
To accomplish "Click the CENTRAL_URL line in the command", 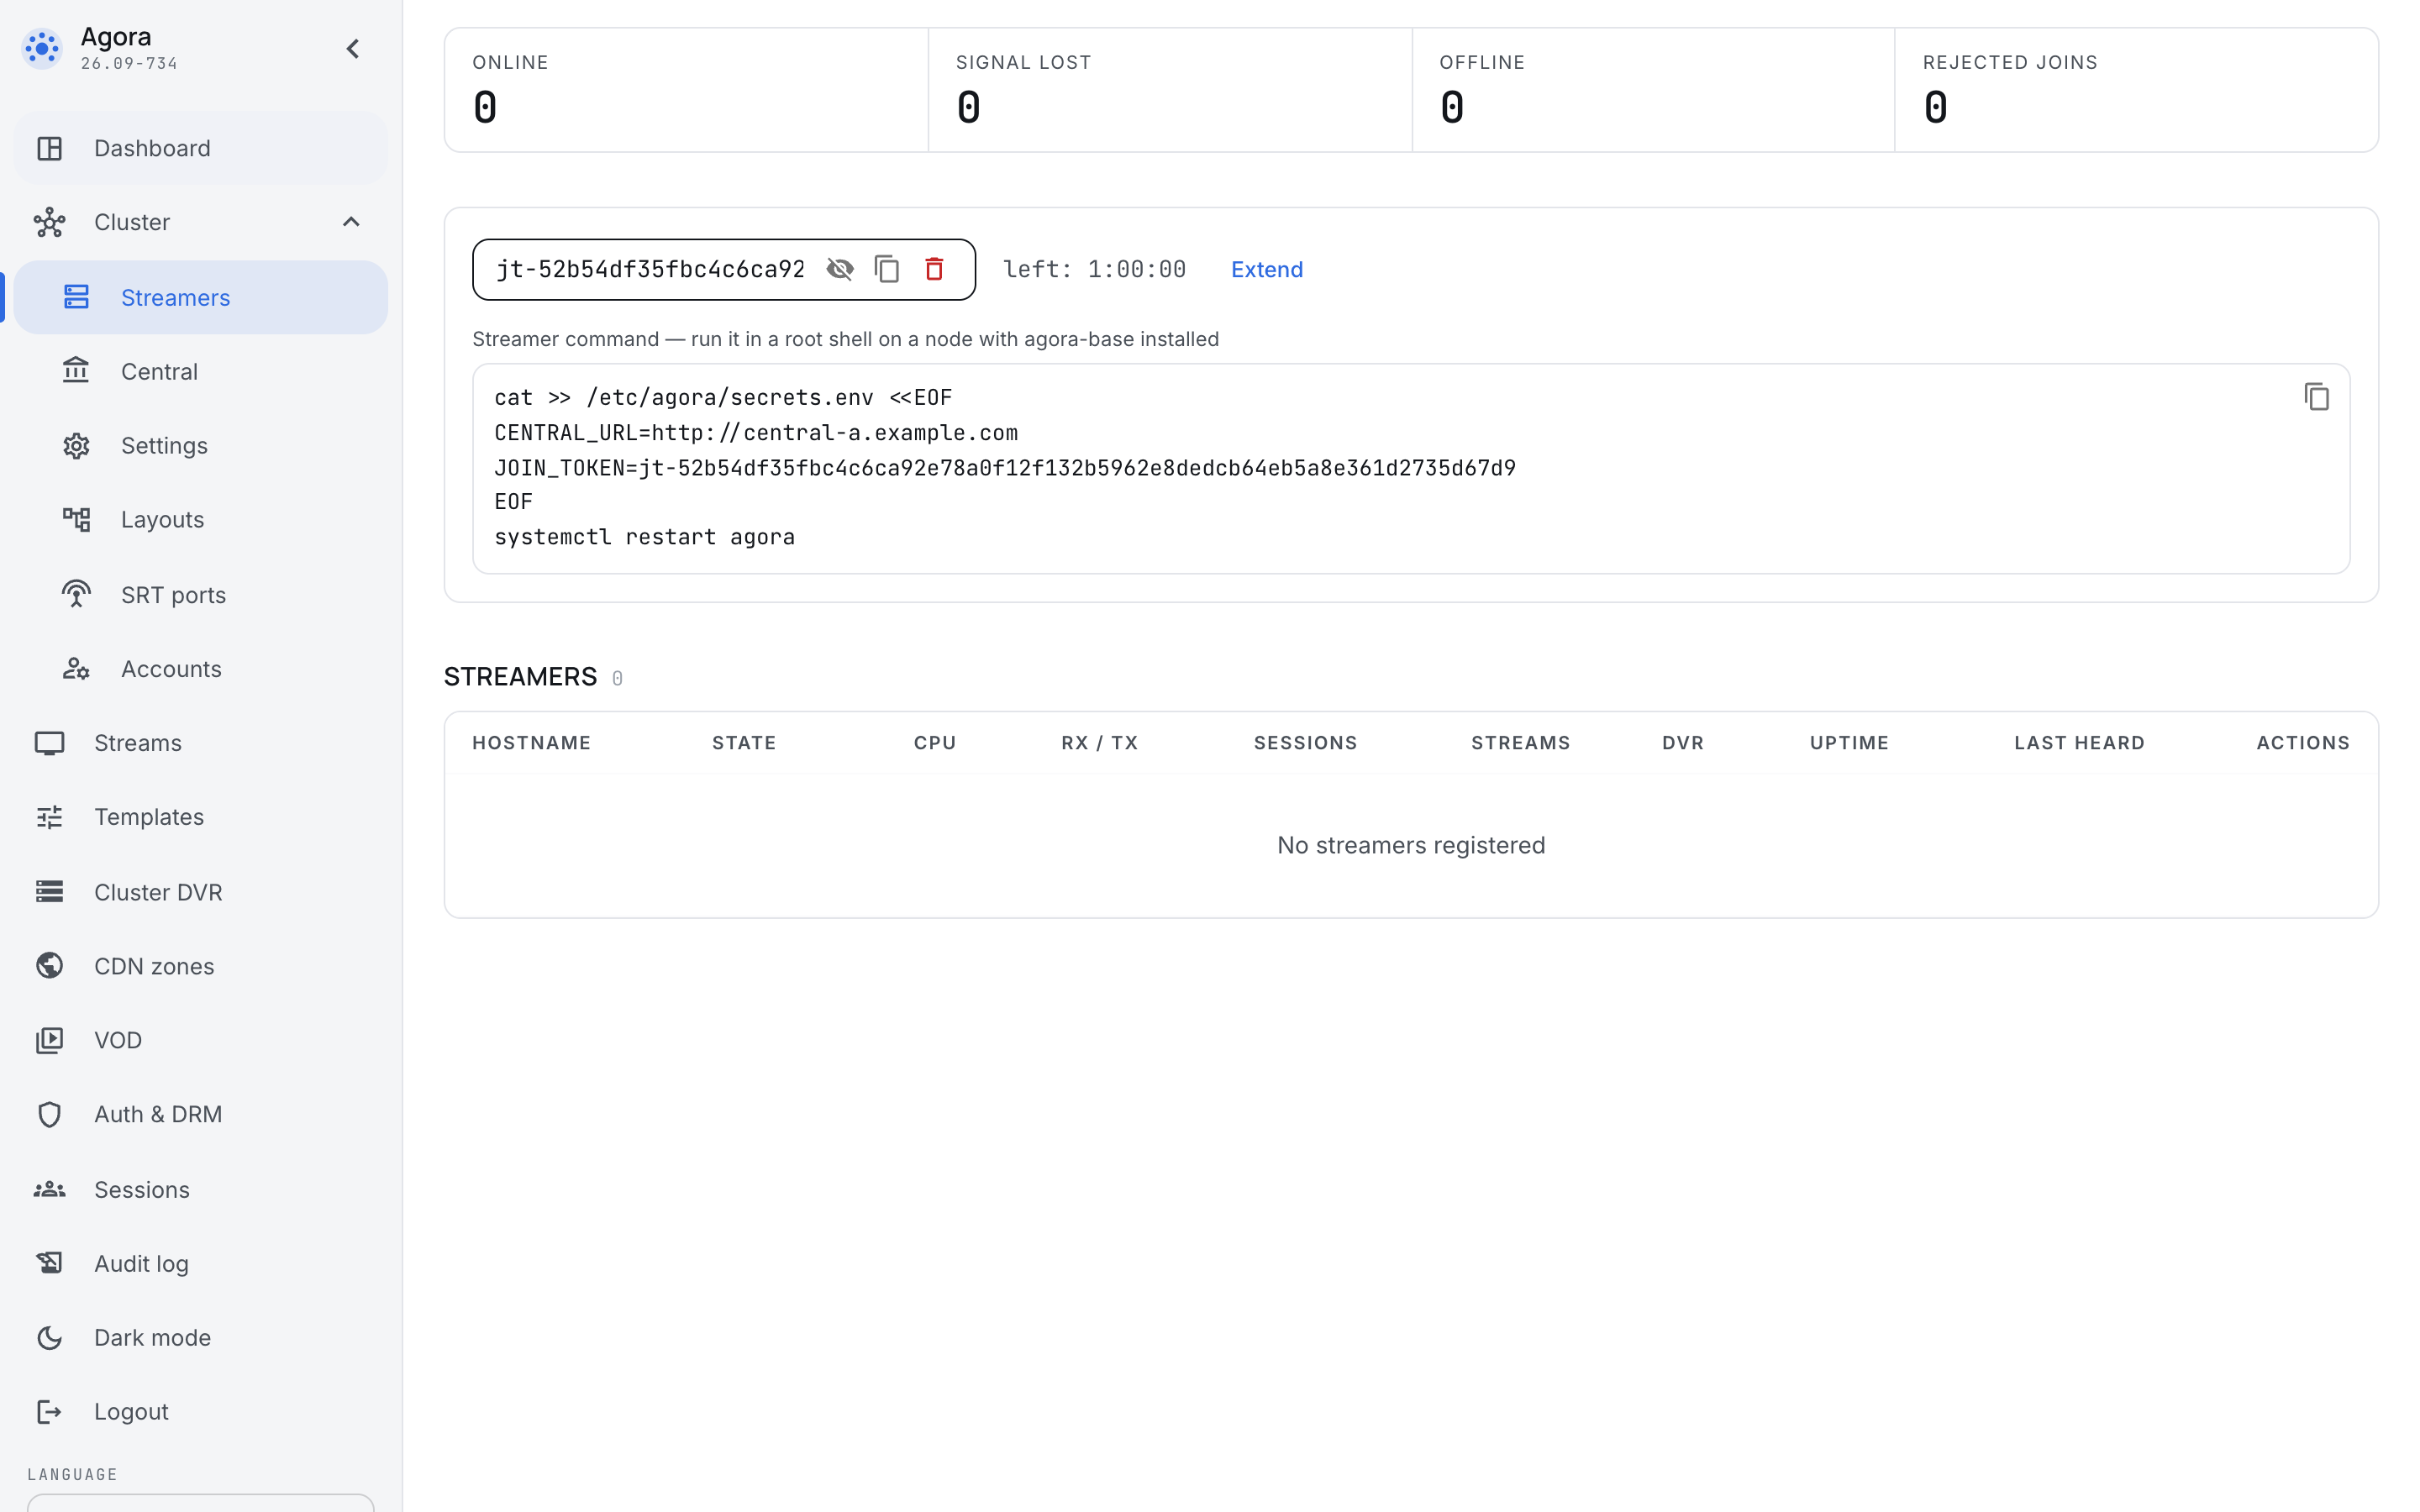I will [x=755, y=432].
